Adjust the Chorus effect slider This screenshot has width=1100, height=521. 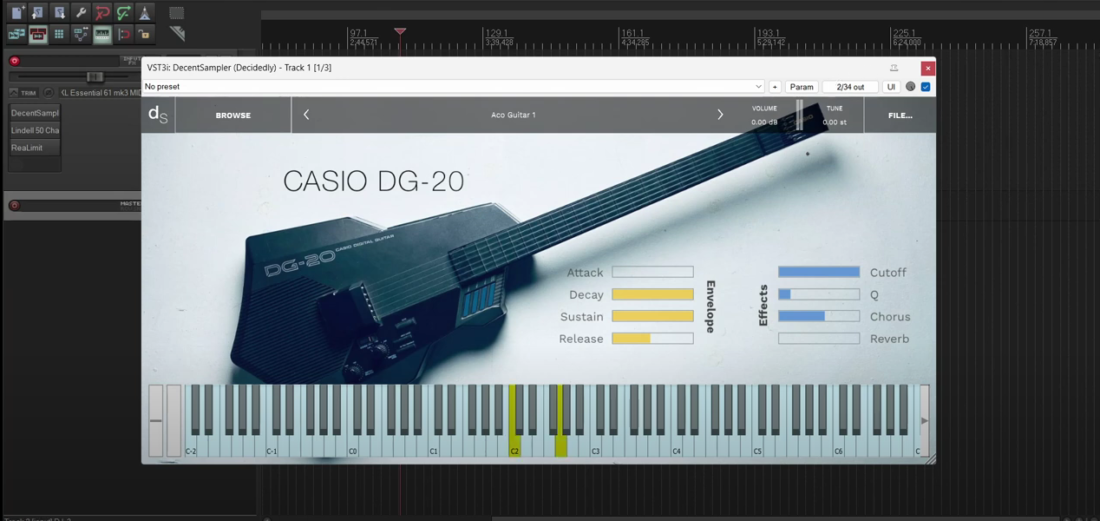tap(818, 317)
